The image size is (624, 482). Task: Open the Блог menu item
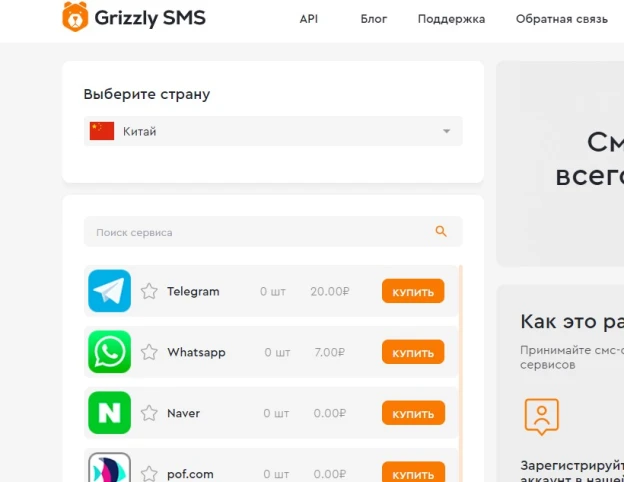point(374,19)
